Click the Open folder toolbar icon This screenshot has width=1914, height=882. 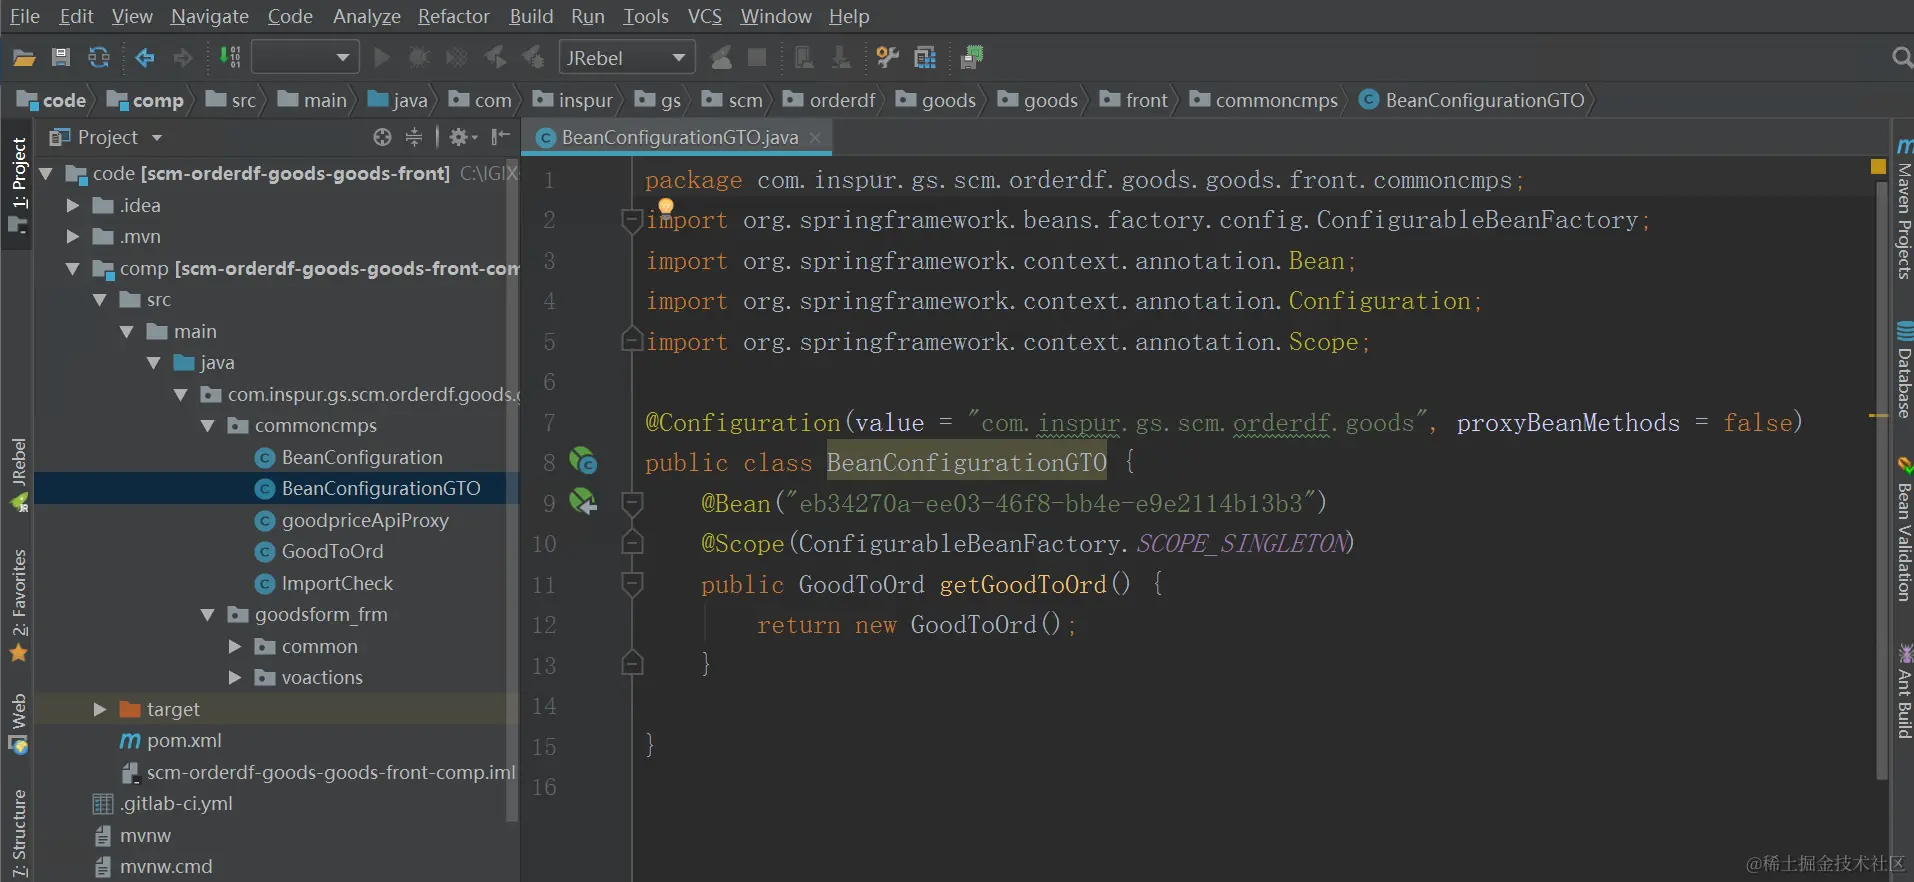(24, 58)
